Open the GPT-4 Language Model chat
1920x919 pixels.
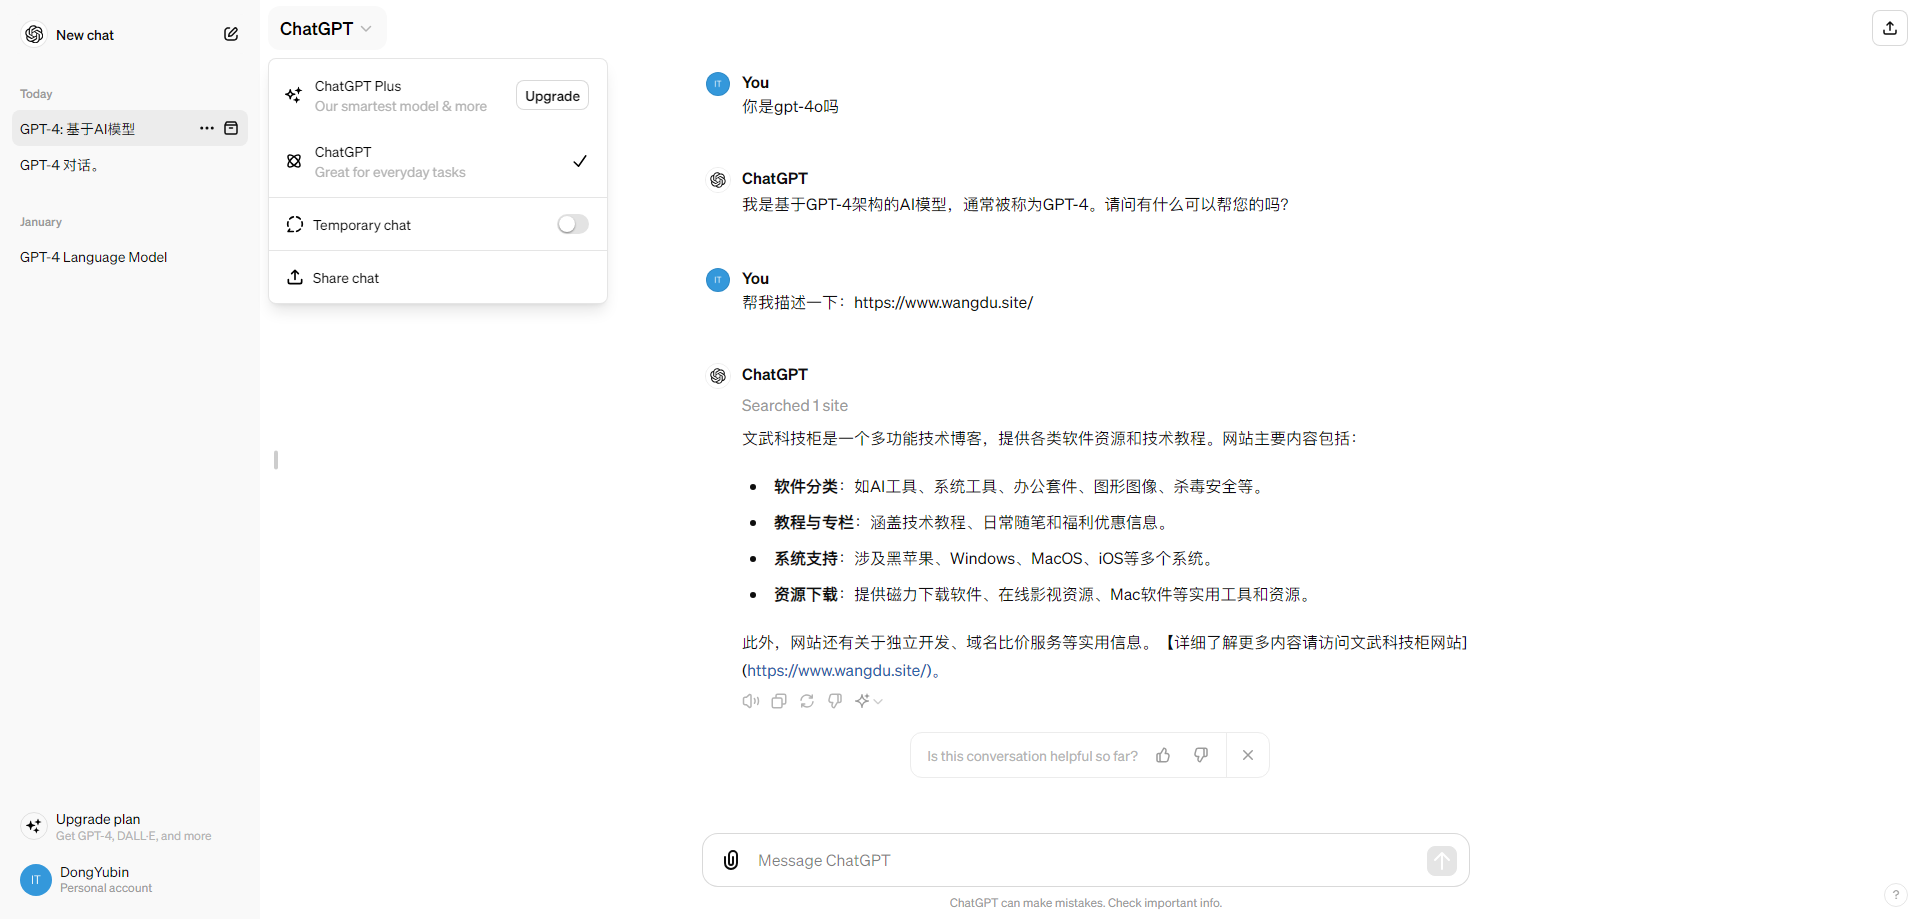(x=130, y=257)
